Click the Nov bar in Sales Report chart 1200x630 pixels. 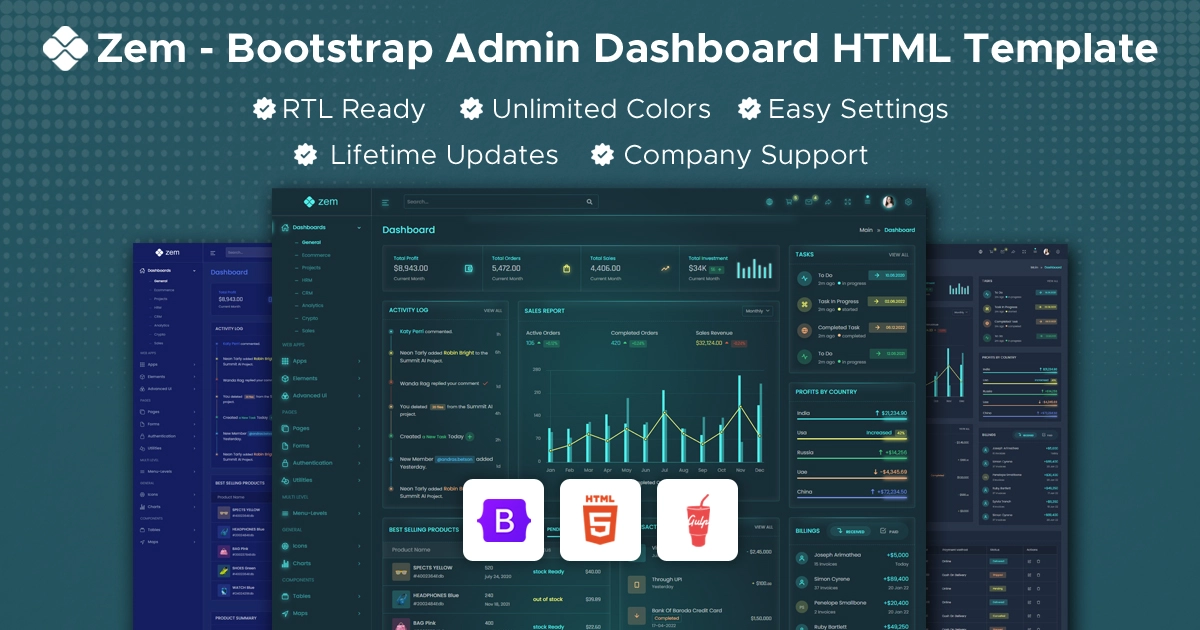739,418
